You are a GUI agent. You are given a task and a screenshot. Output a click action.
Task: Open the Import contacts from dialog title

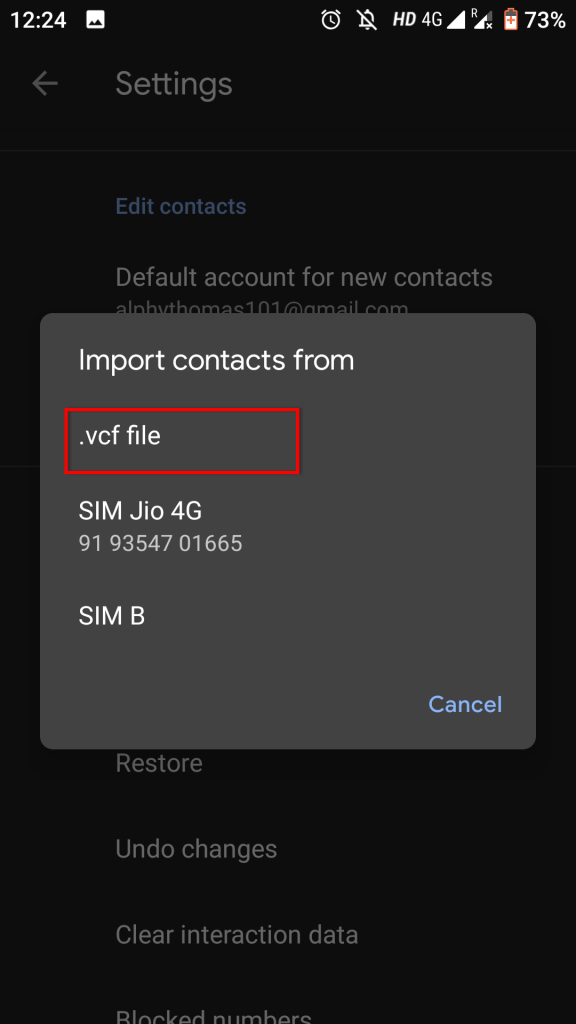[x=216, y=360]
